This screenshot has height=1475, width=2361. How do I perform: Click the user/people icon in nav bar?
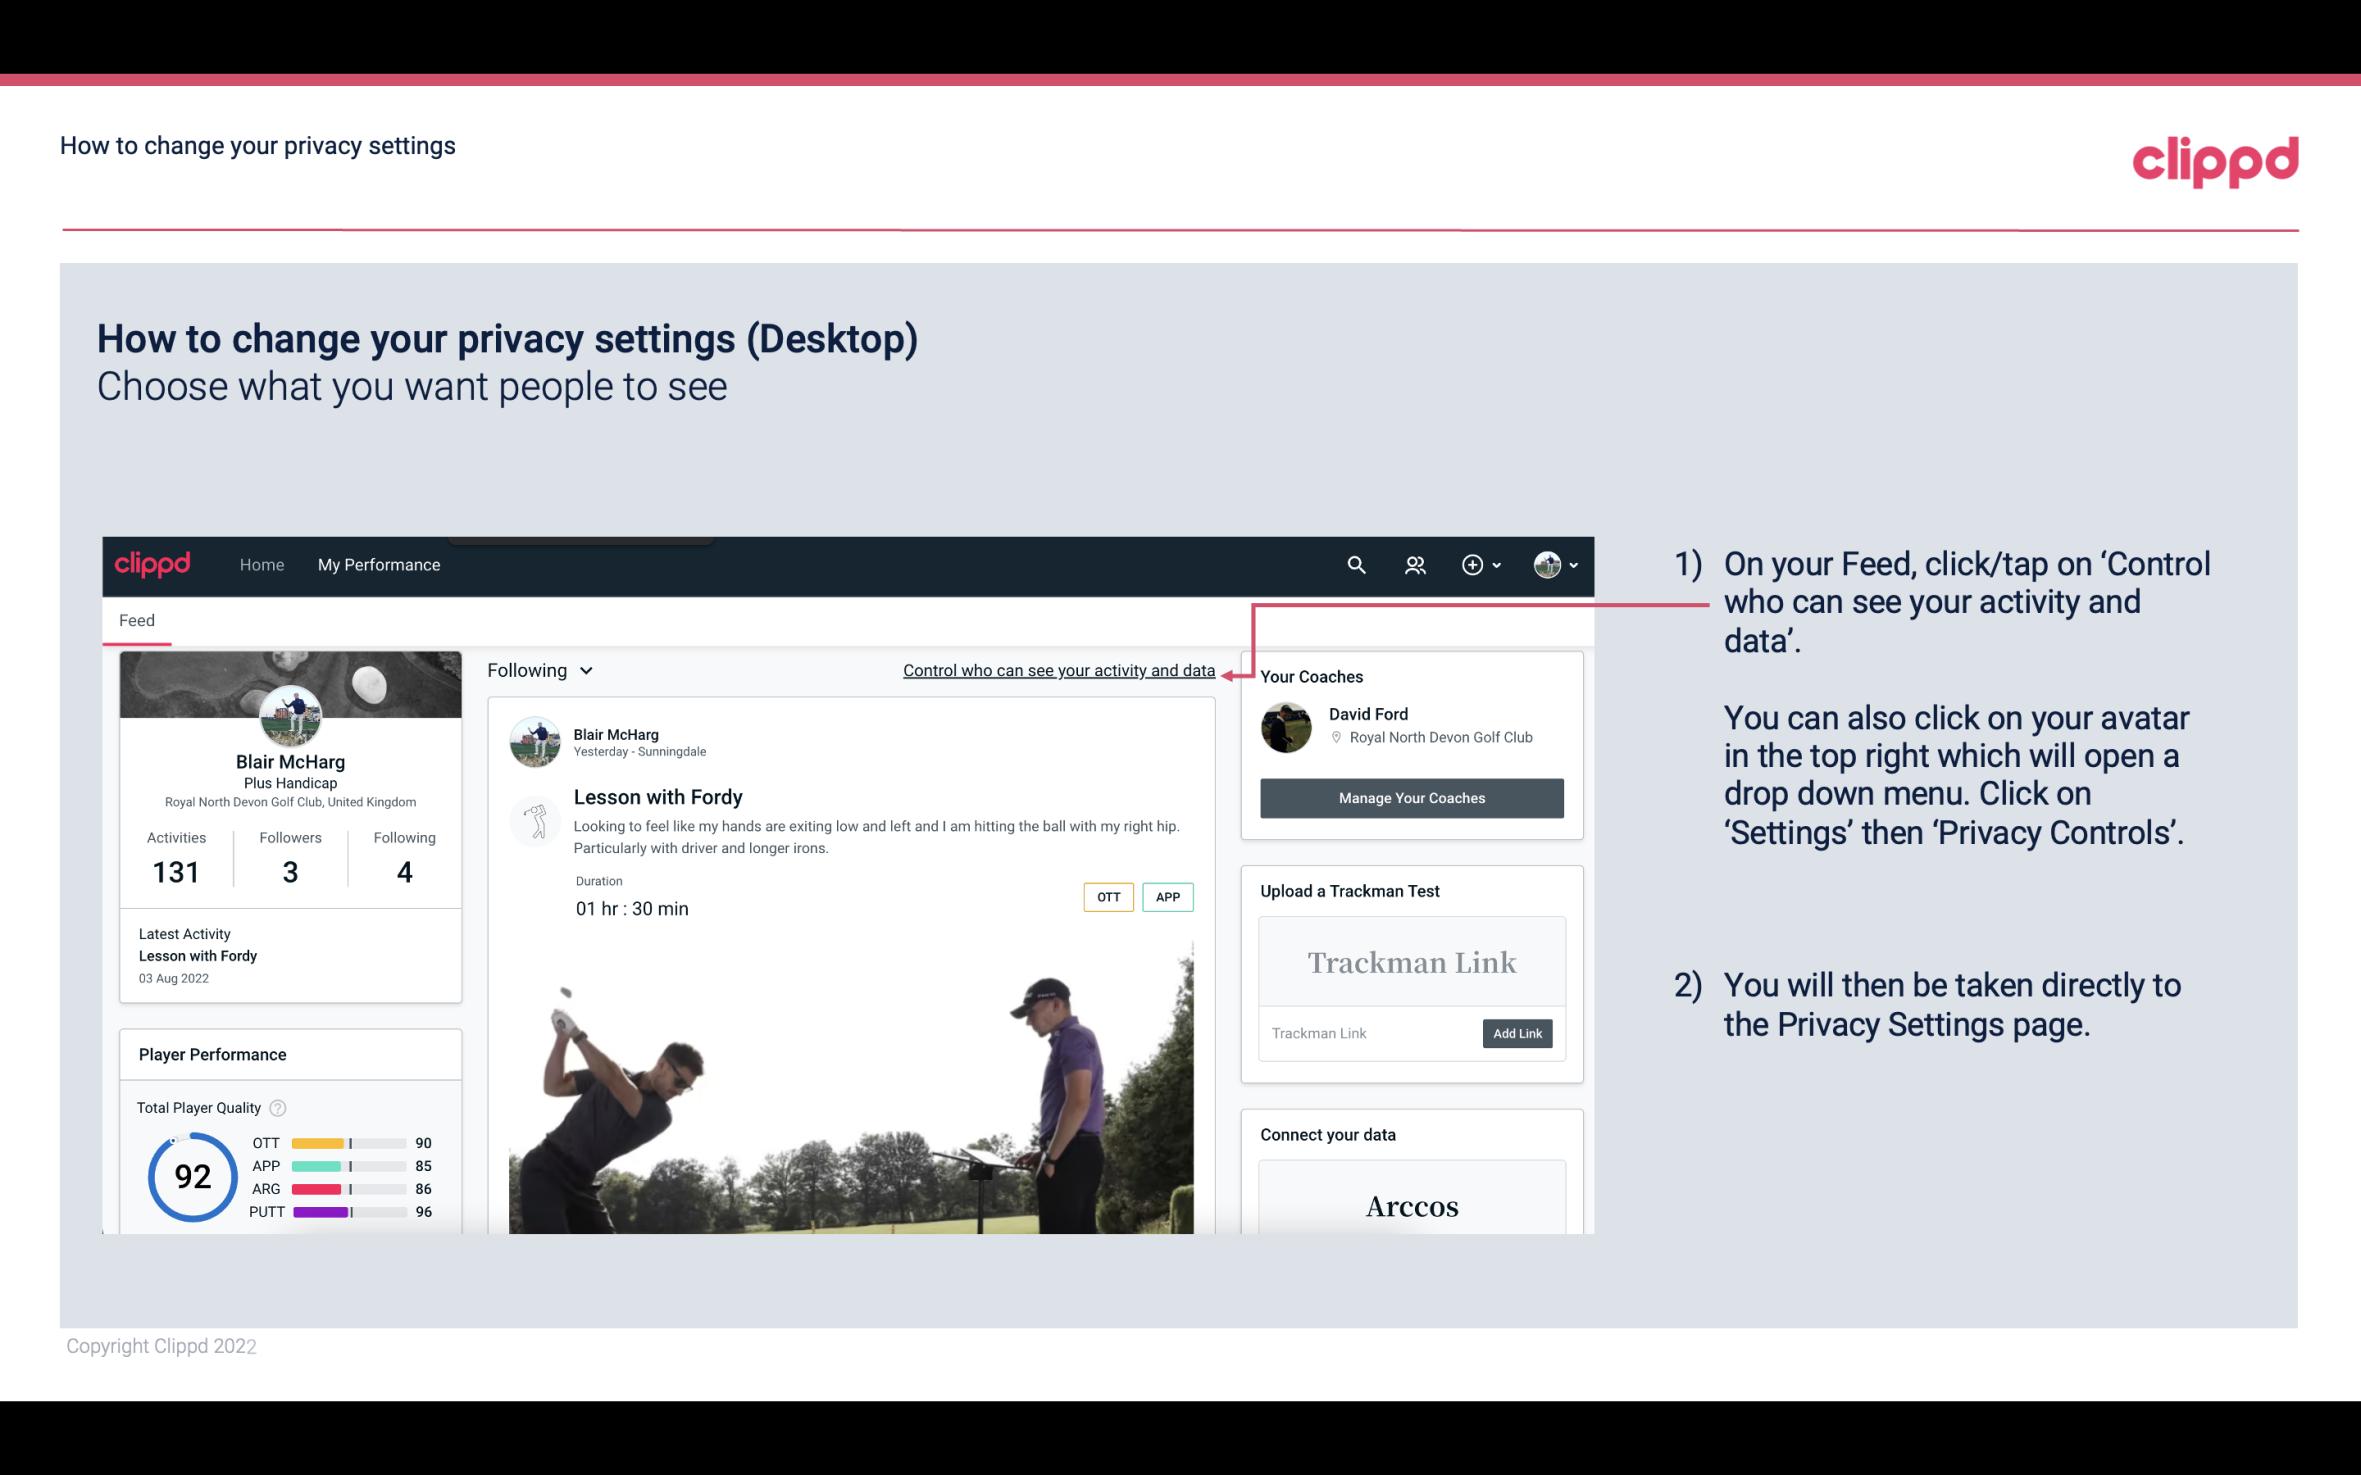tap(1413, 564)
